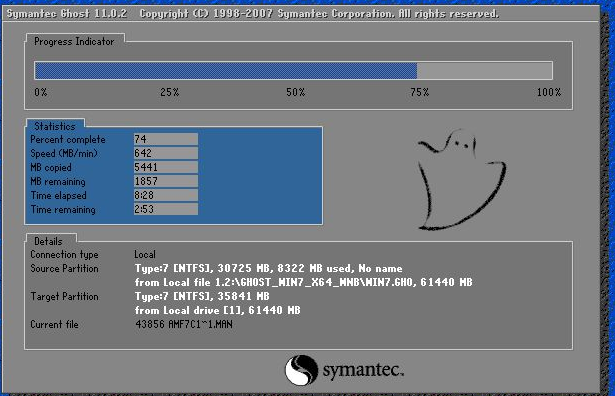This screenshot has height=396, width=615.
Task: Click the 50% scale label
Action: click(x=295, y=93)
